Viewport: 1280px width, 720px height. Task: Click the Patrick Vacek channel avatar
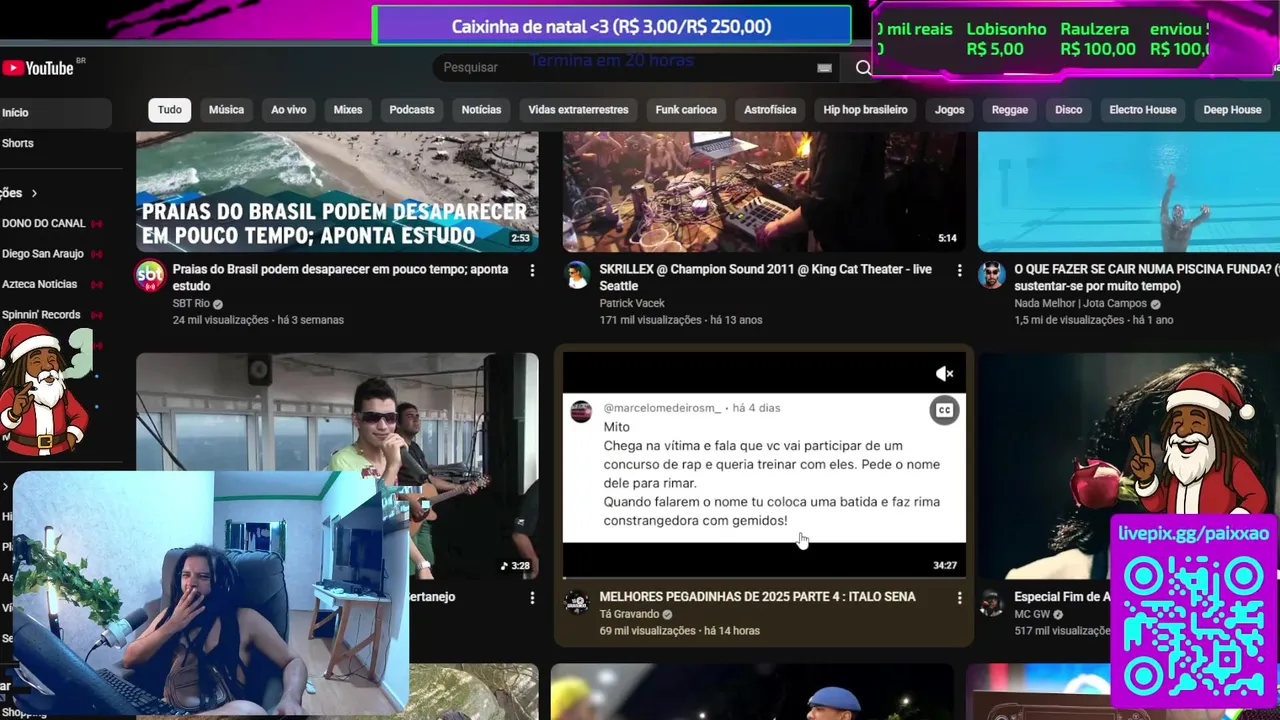click(x=578, y=275)
